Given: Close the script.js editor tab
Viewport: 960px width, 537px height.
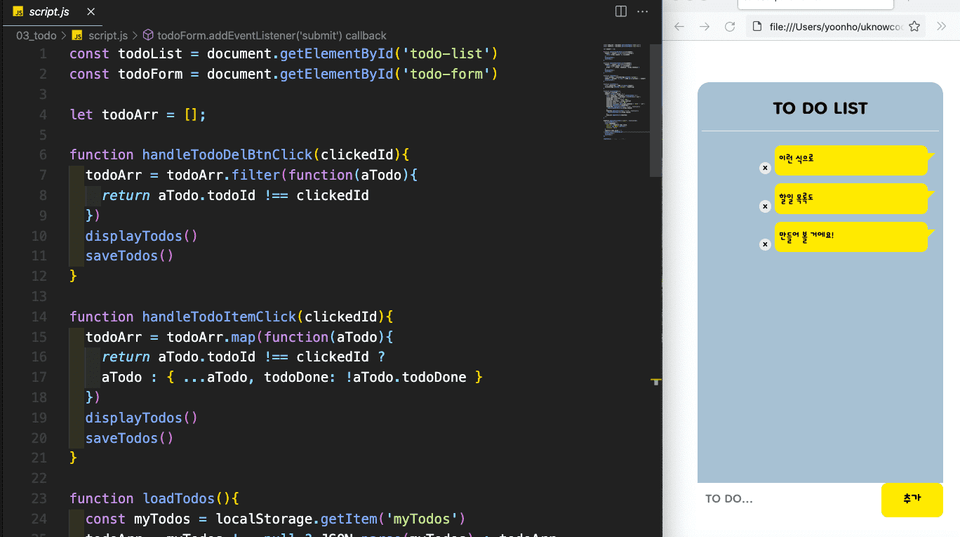Looking at the screenshot, I should (91, 12).
